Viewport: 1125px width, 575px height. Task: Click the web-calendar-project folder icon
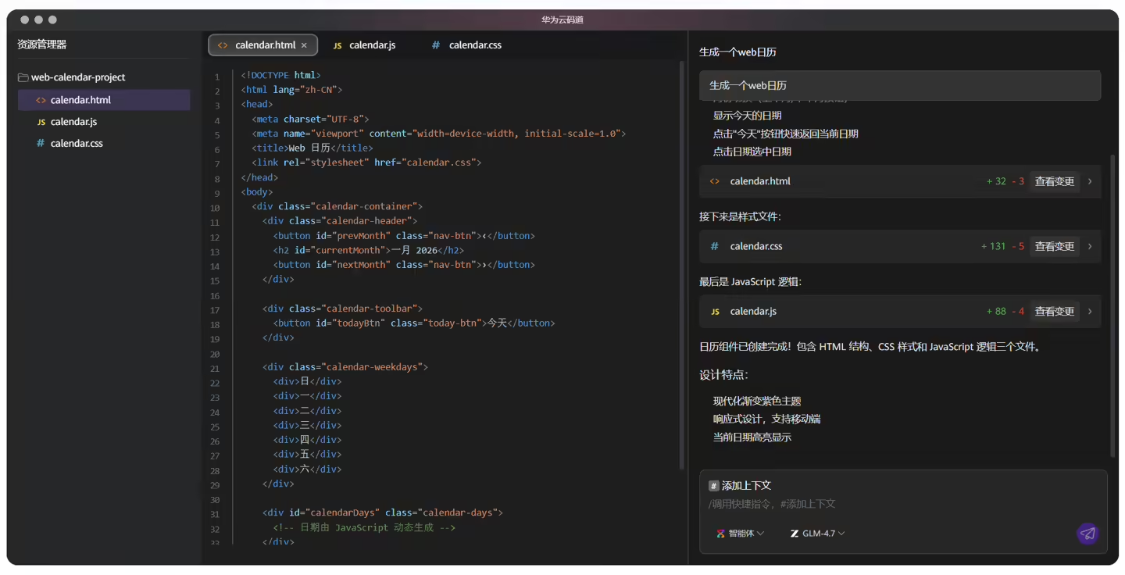pos(23,78)
